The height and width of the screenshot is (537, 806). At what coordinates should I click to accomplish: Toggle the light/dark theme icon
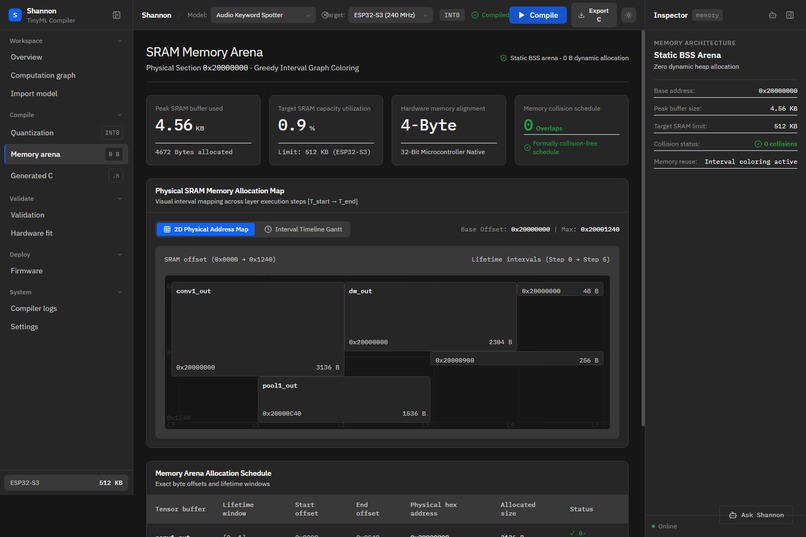pos(628,15)
